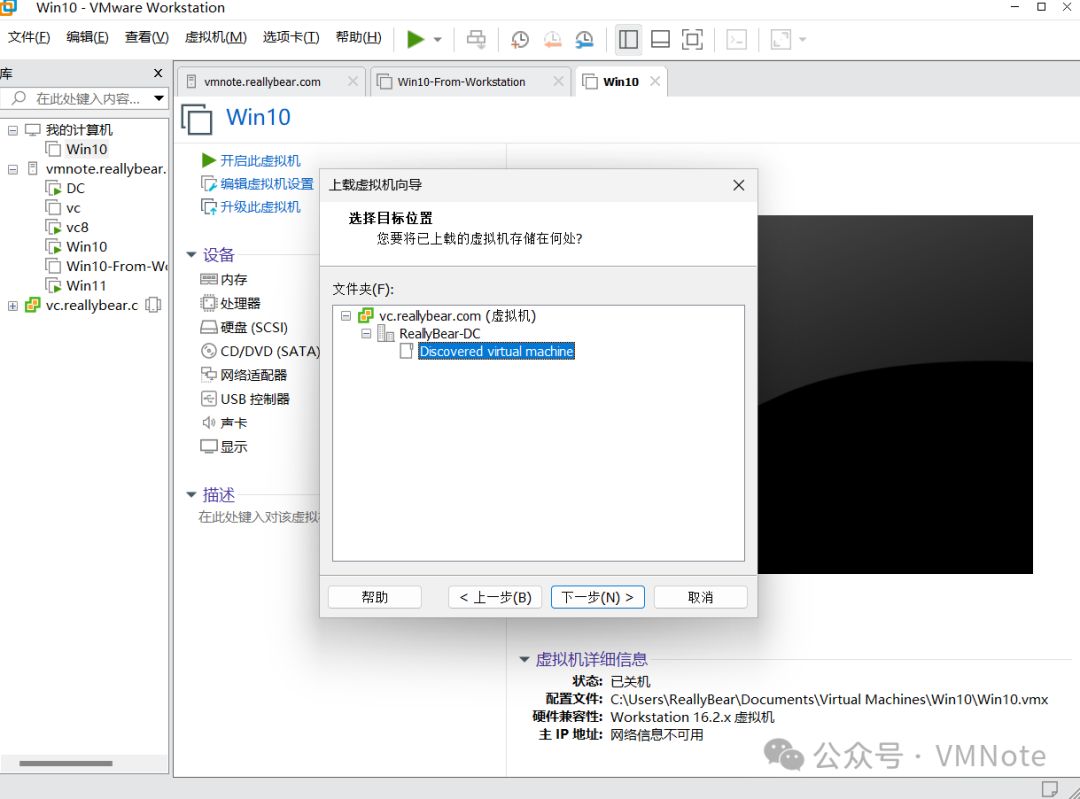Open the library search filter dropdown arrow
This screenshot has height=799, width=1080.
coord(159,98)
